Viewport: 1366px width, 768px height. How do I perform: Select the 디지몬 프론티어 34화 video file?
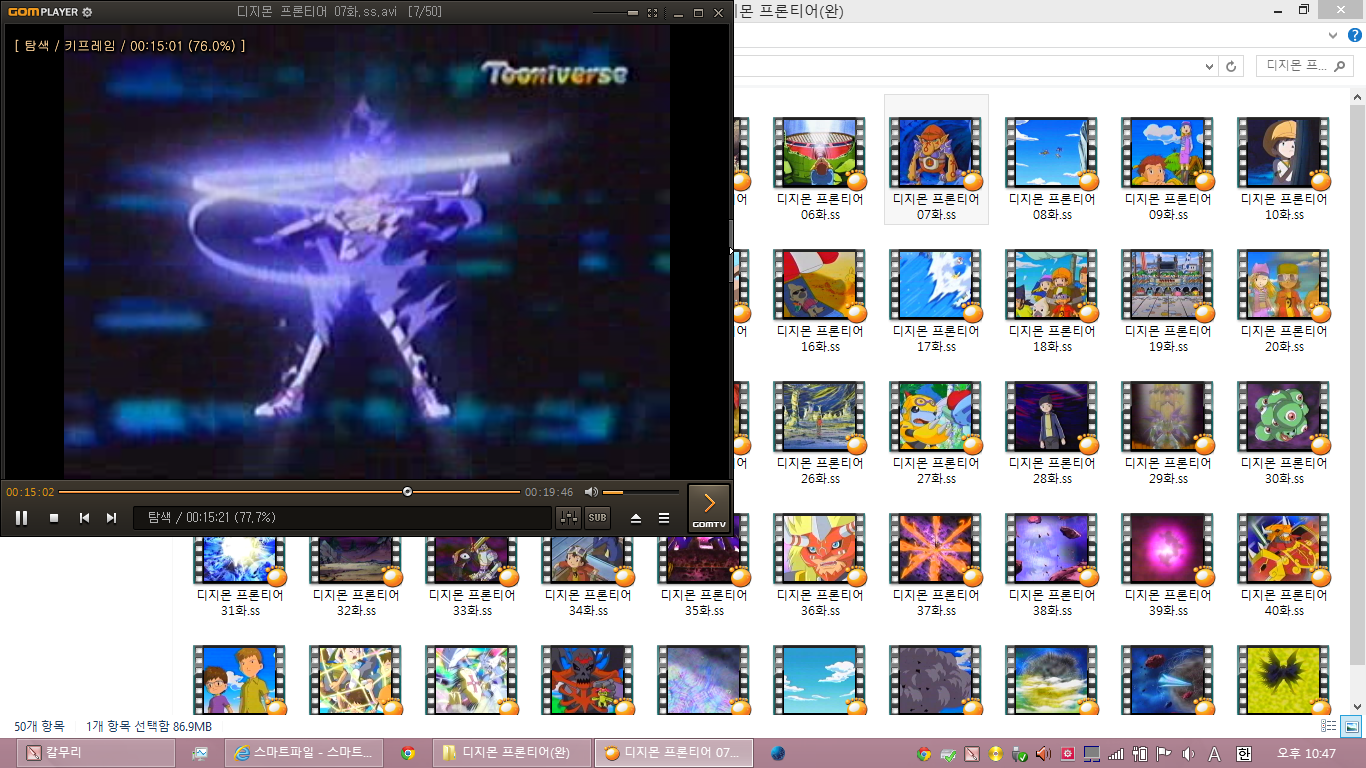588,575
